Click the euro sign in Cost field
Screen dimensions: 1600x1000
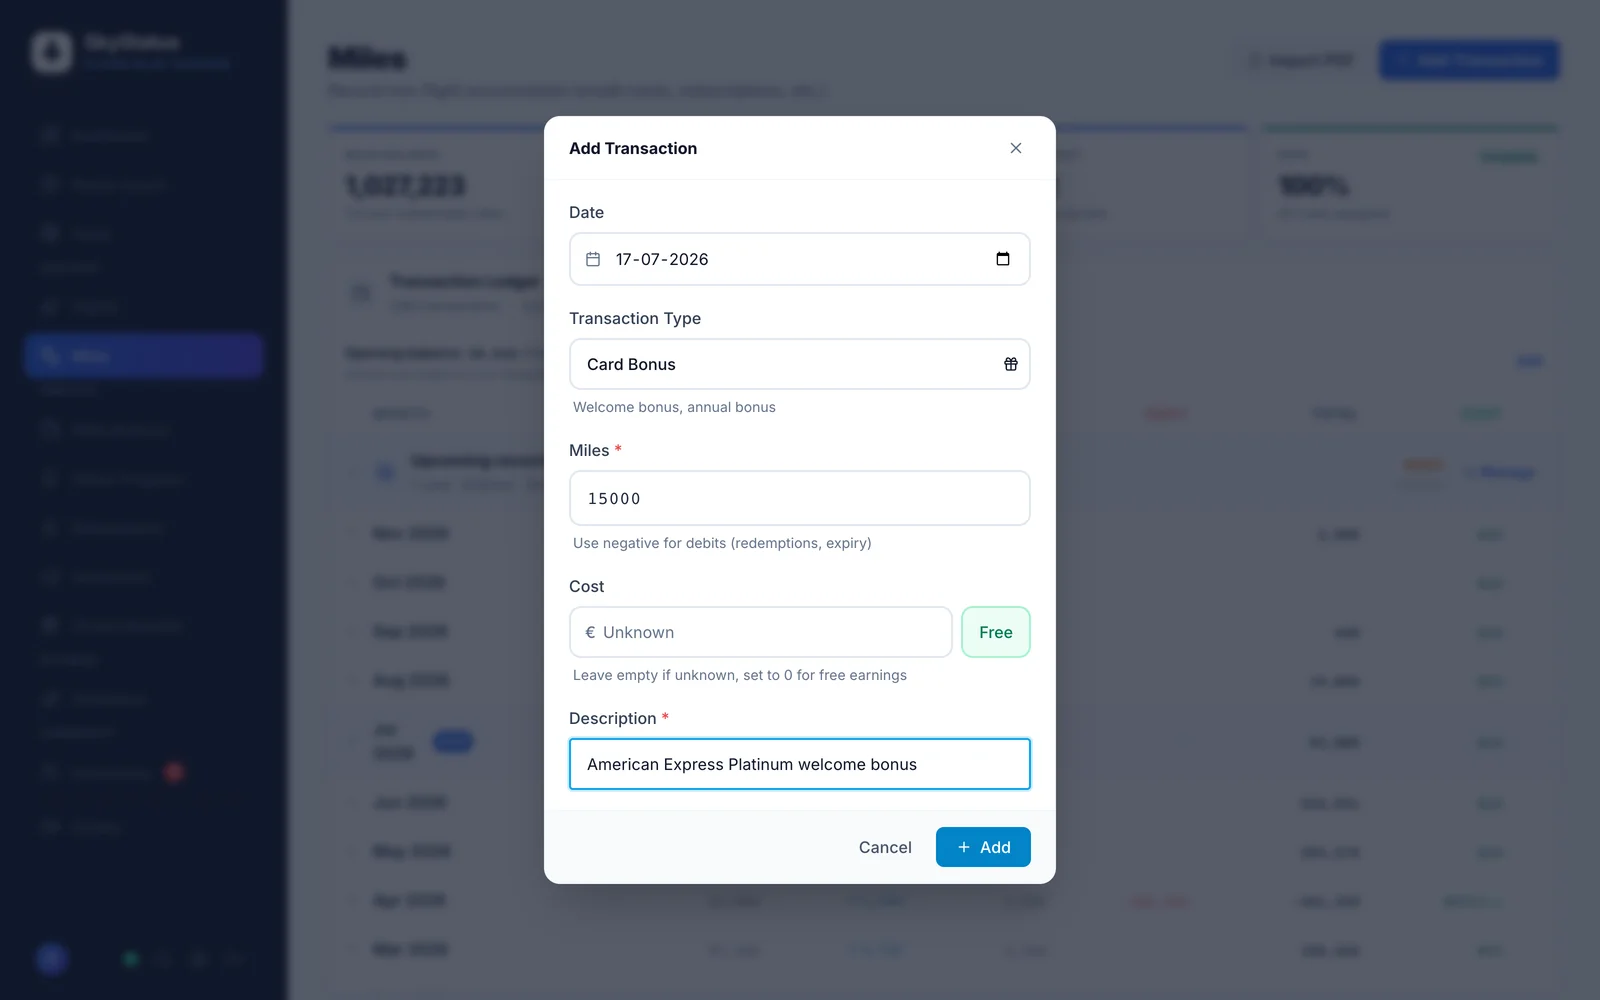(590, 632)
